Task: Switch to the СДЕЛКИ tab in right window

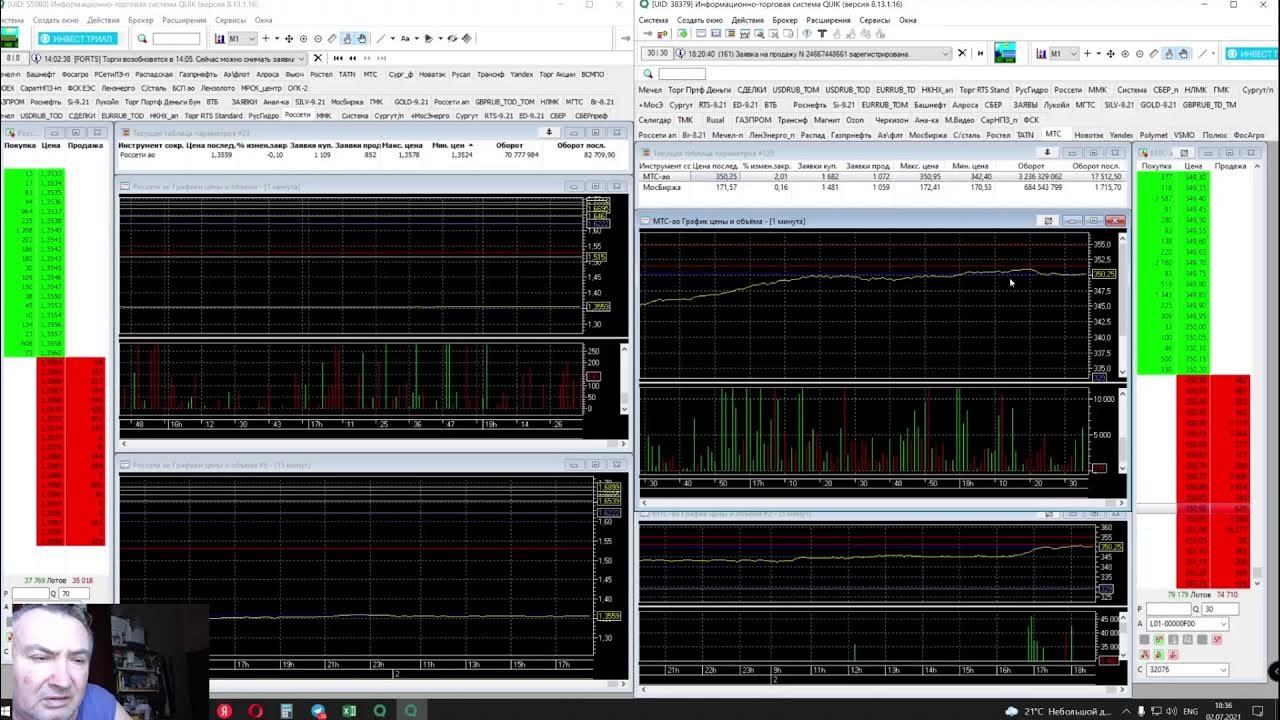Action: coord(751,90)
